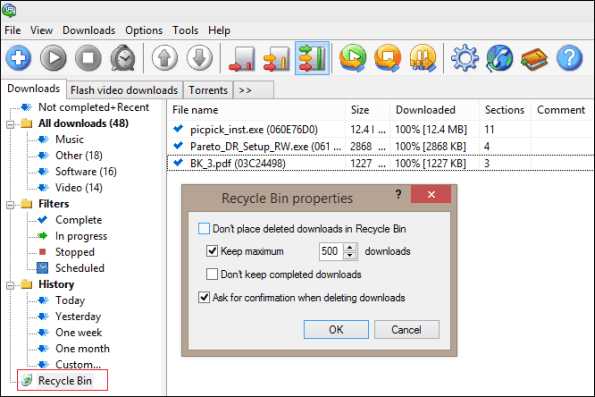Image resolution: width=595 pixels, height=397 pixels.
Task: Select the Downloads tab
Action: coord(33,89)
